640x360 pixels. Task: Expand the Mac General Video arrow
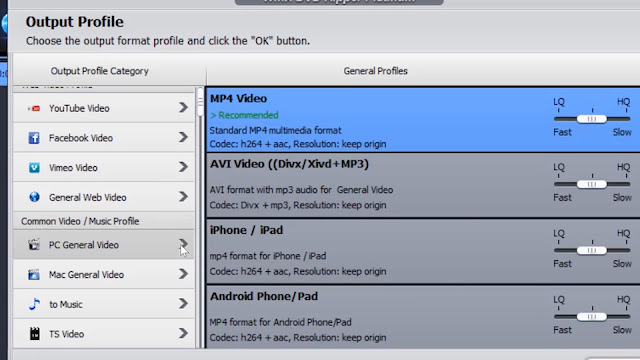[183, 274]
